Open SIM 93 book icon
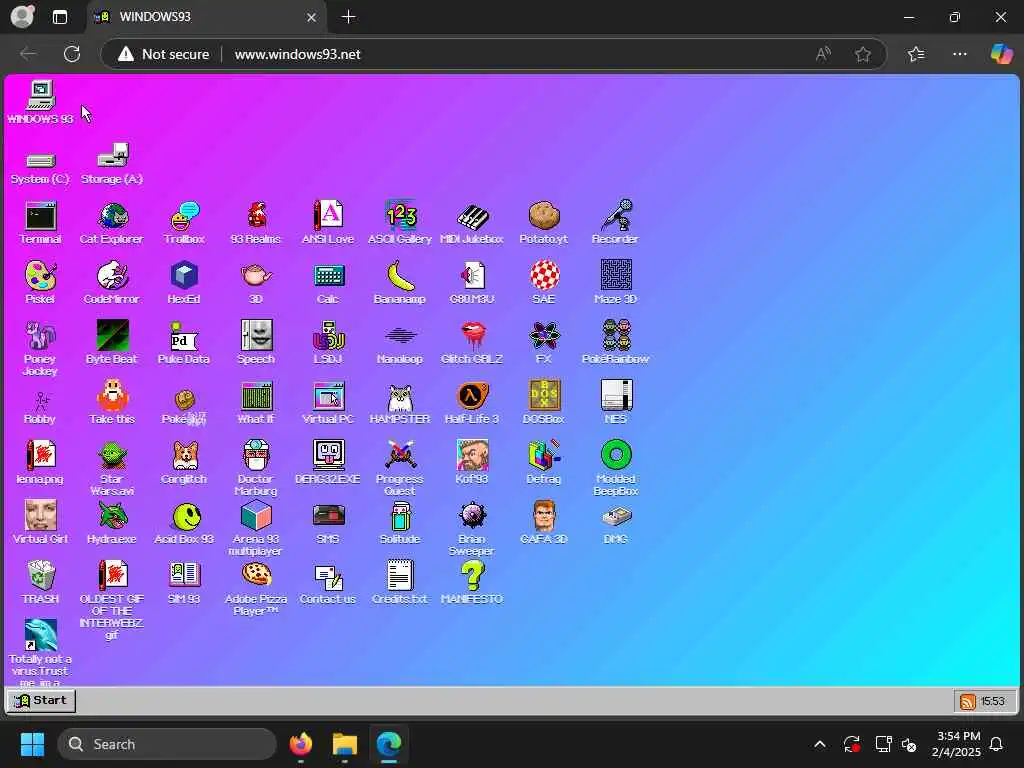Viewport: 1024px width, 768px height. 184,583
